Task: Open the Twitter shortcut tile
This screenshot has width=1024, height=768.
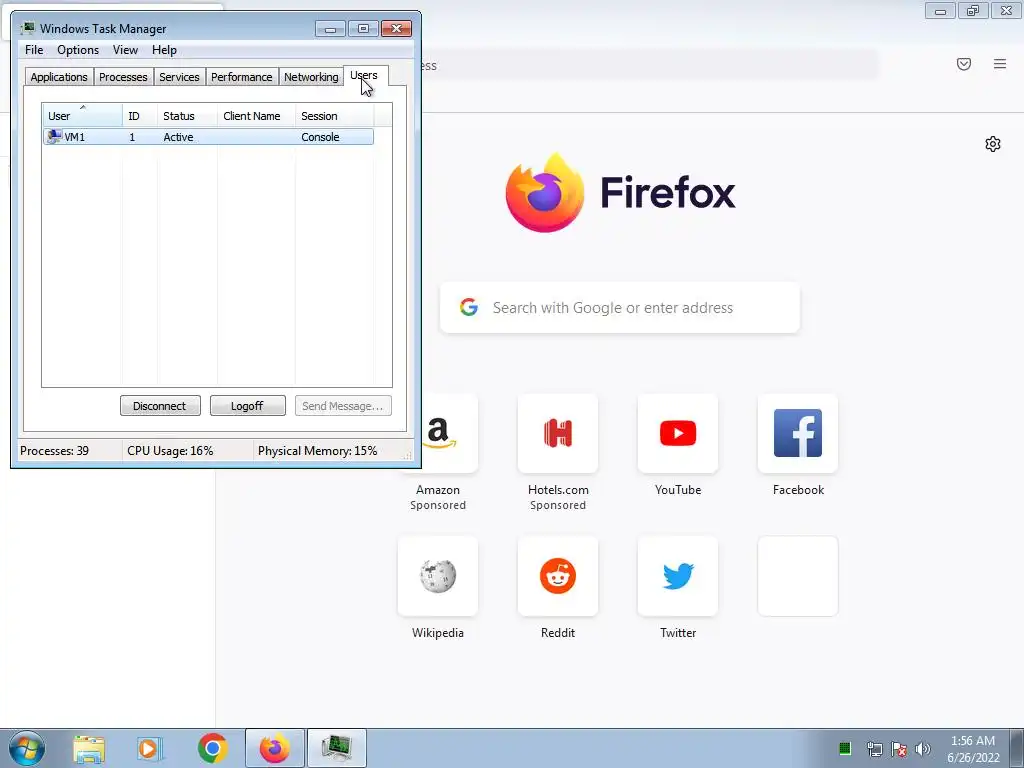Action: (678, 576)
